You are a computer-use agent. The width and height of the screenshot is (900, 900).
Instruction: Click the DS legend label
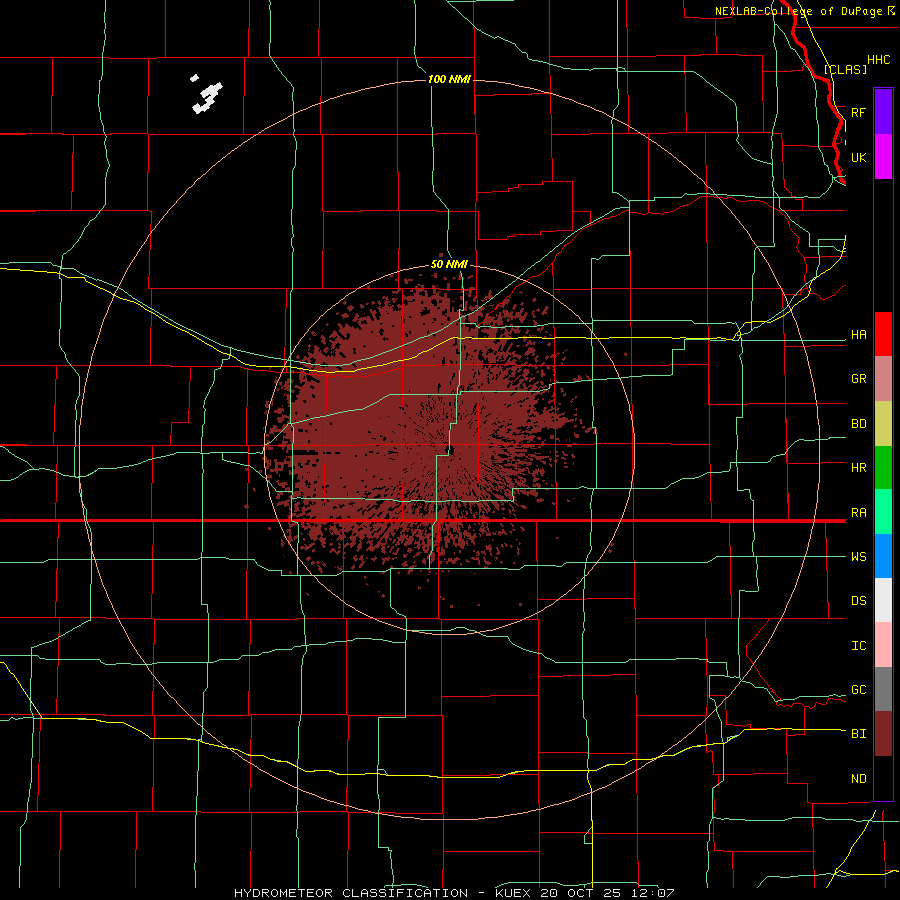click(858, 601)
